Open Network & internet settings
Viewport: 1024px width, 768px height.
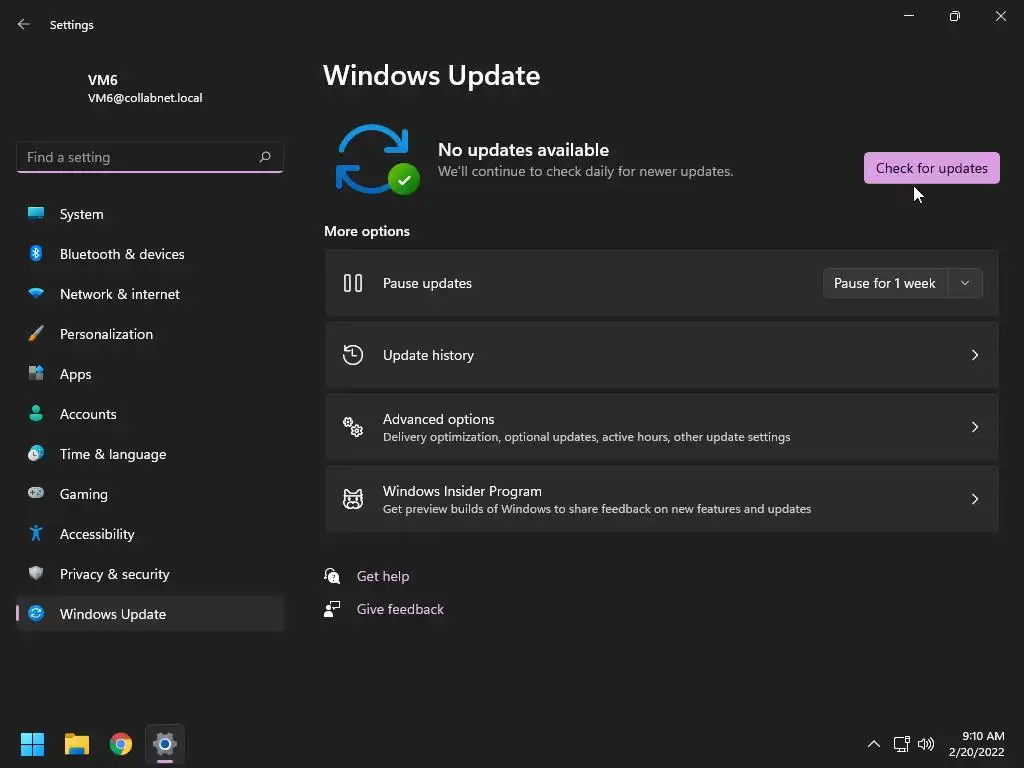pyautogui.click(x=150, y=294)
